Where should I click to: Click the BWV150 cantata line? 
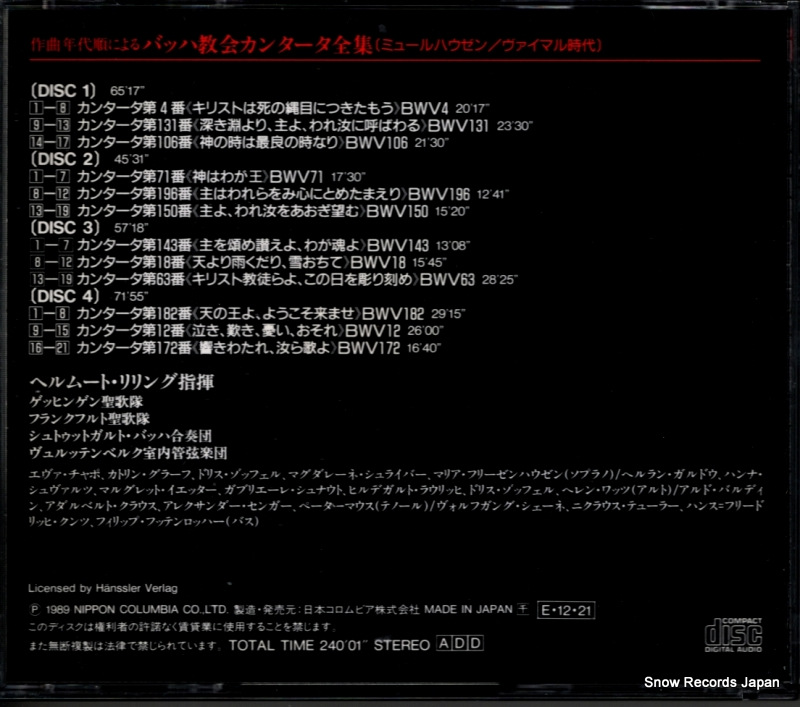pos(249,211)
